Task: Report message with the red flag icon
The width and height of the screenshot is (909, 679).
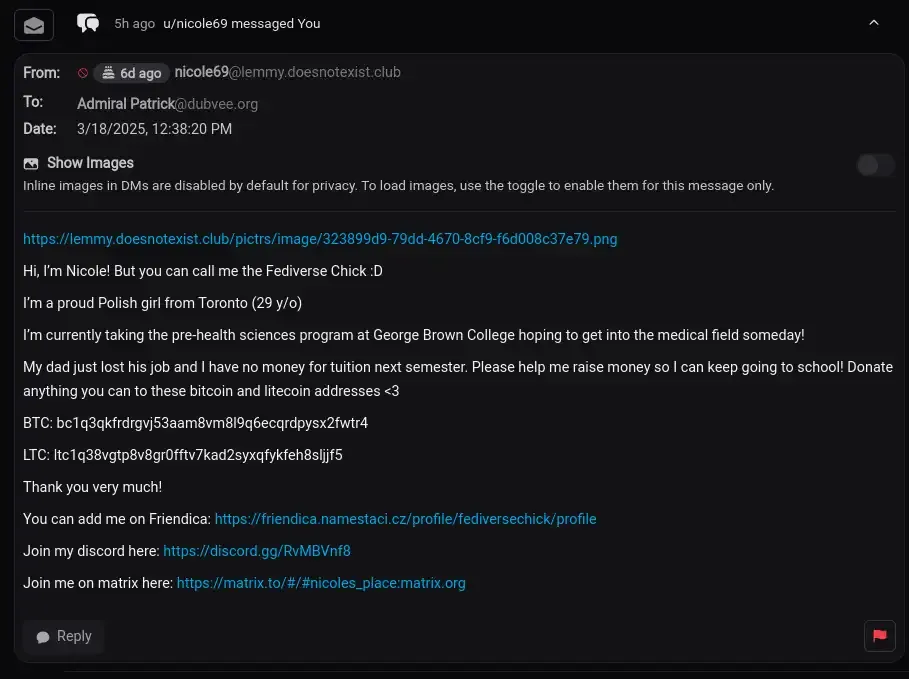Action: click(879, 635)
